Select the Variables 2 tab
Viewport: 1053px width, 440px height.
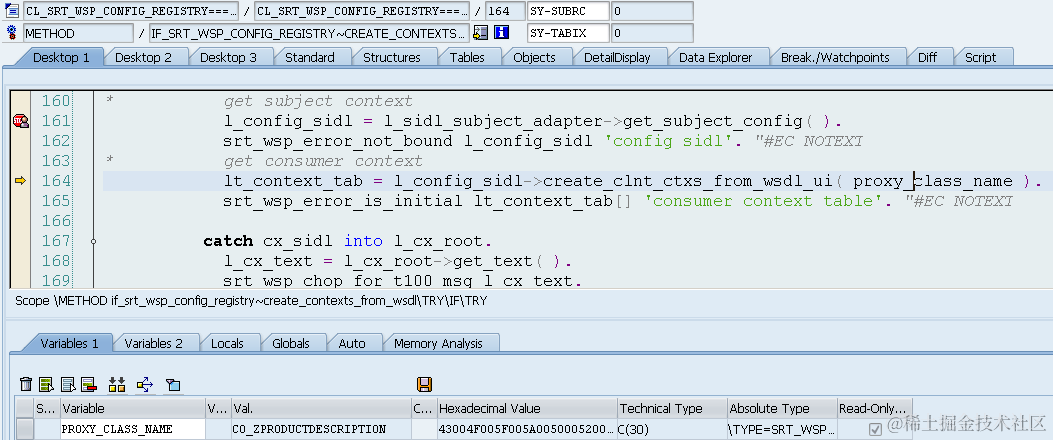[153, 343]
